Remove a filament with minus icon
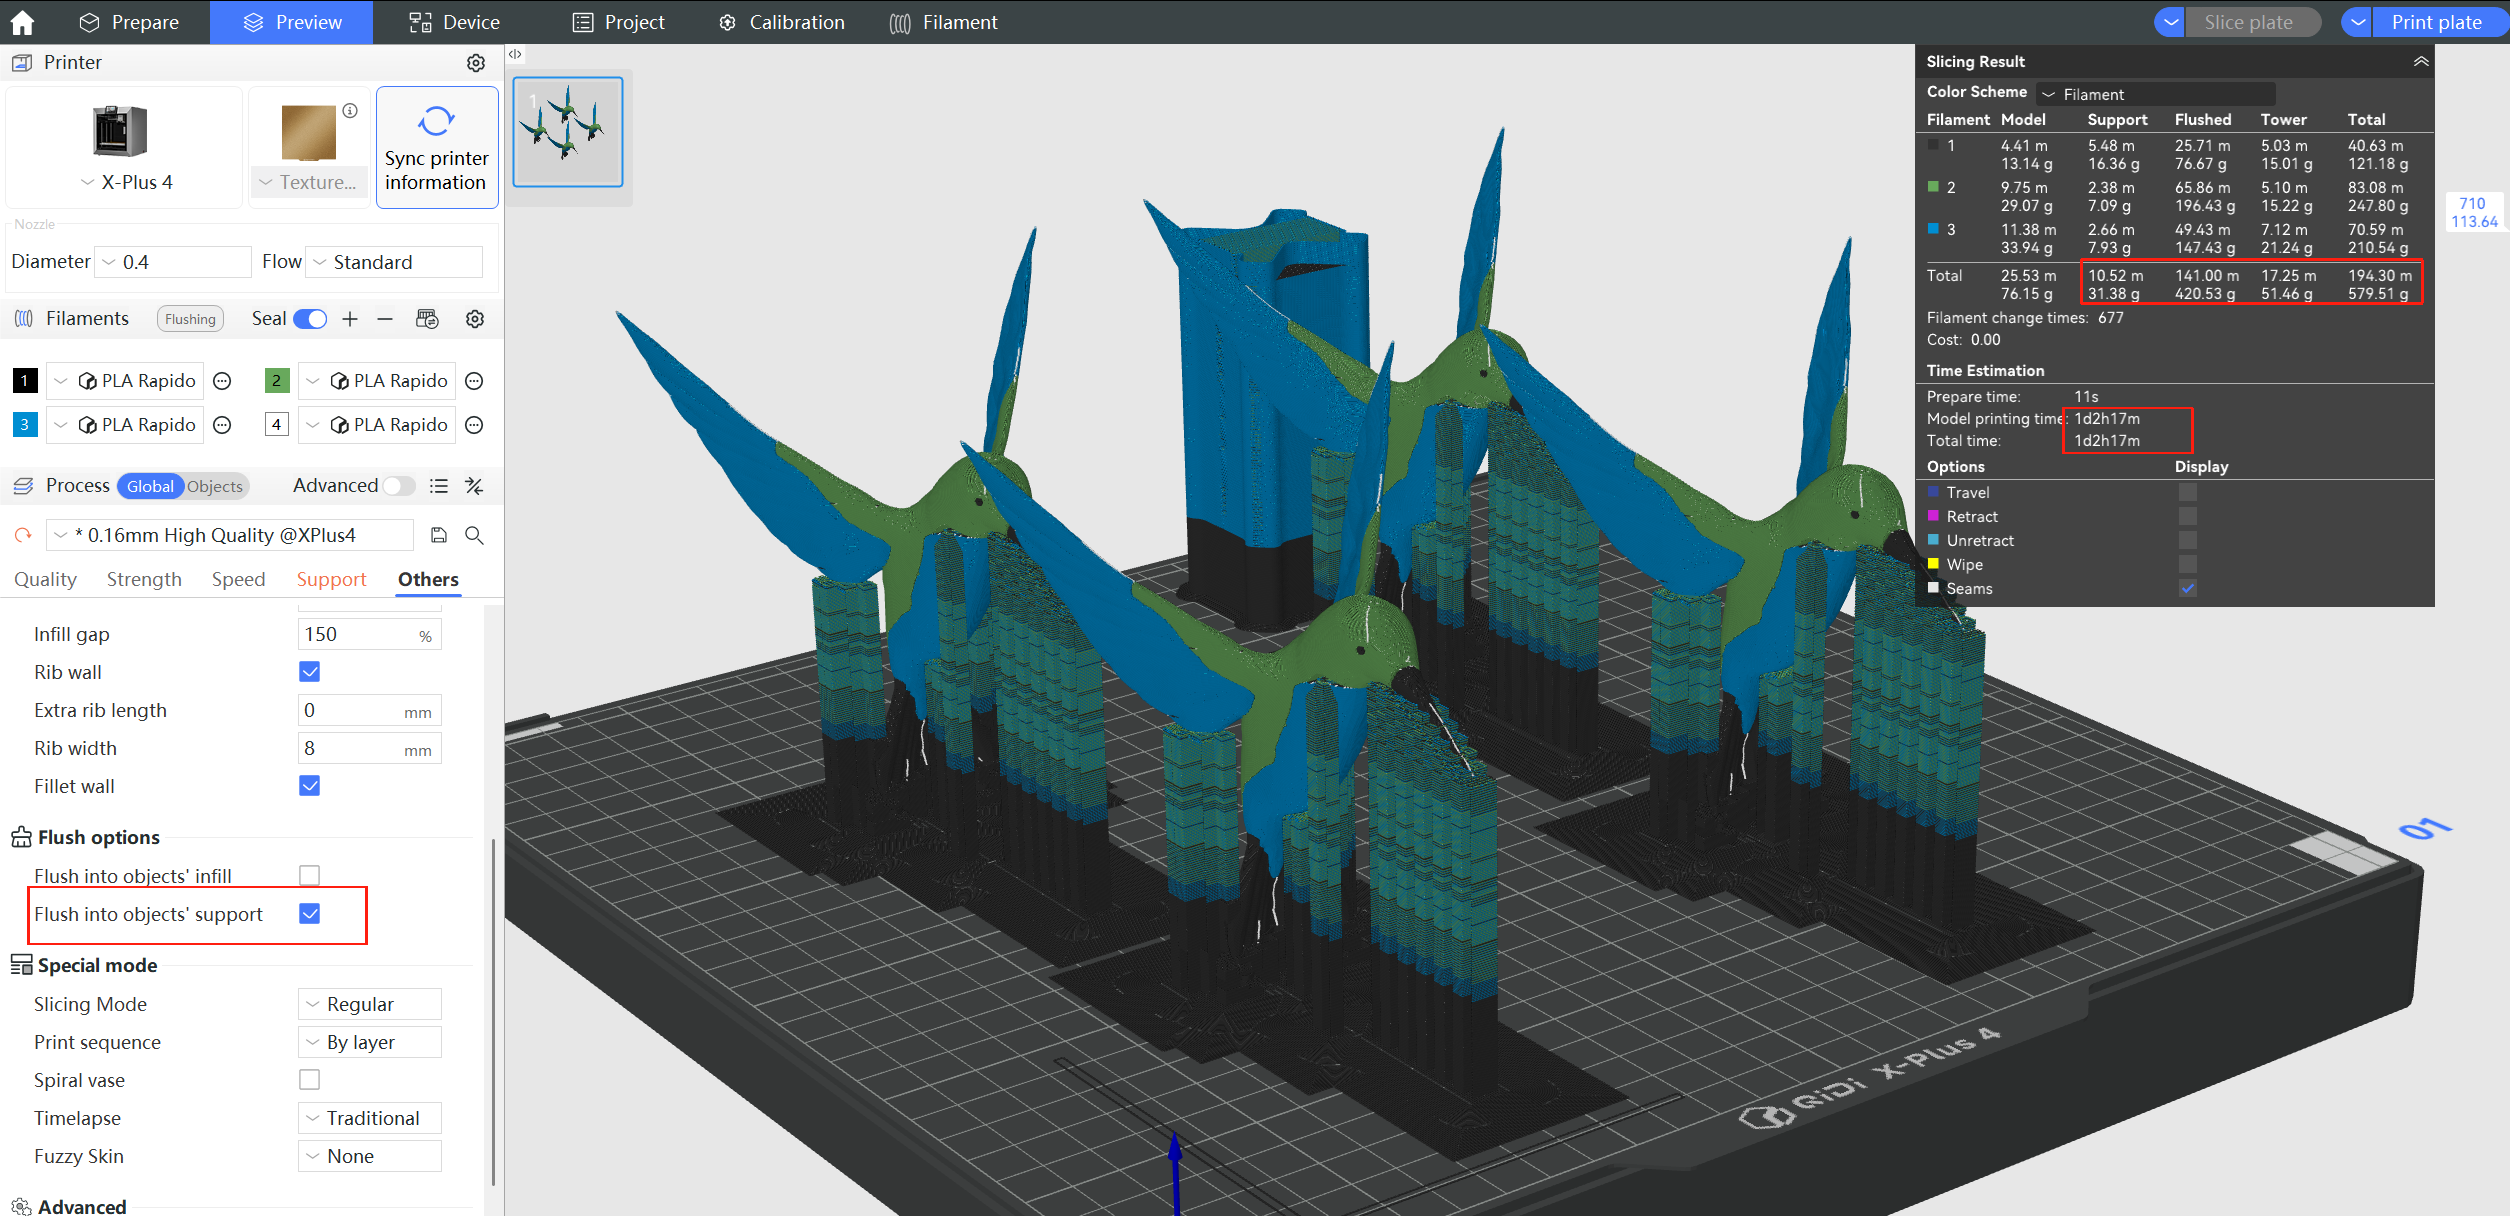 [x=385, y=319]
